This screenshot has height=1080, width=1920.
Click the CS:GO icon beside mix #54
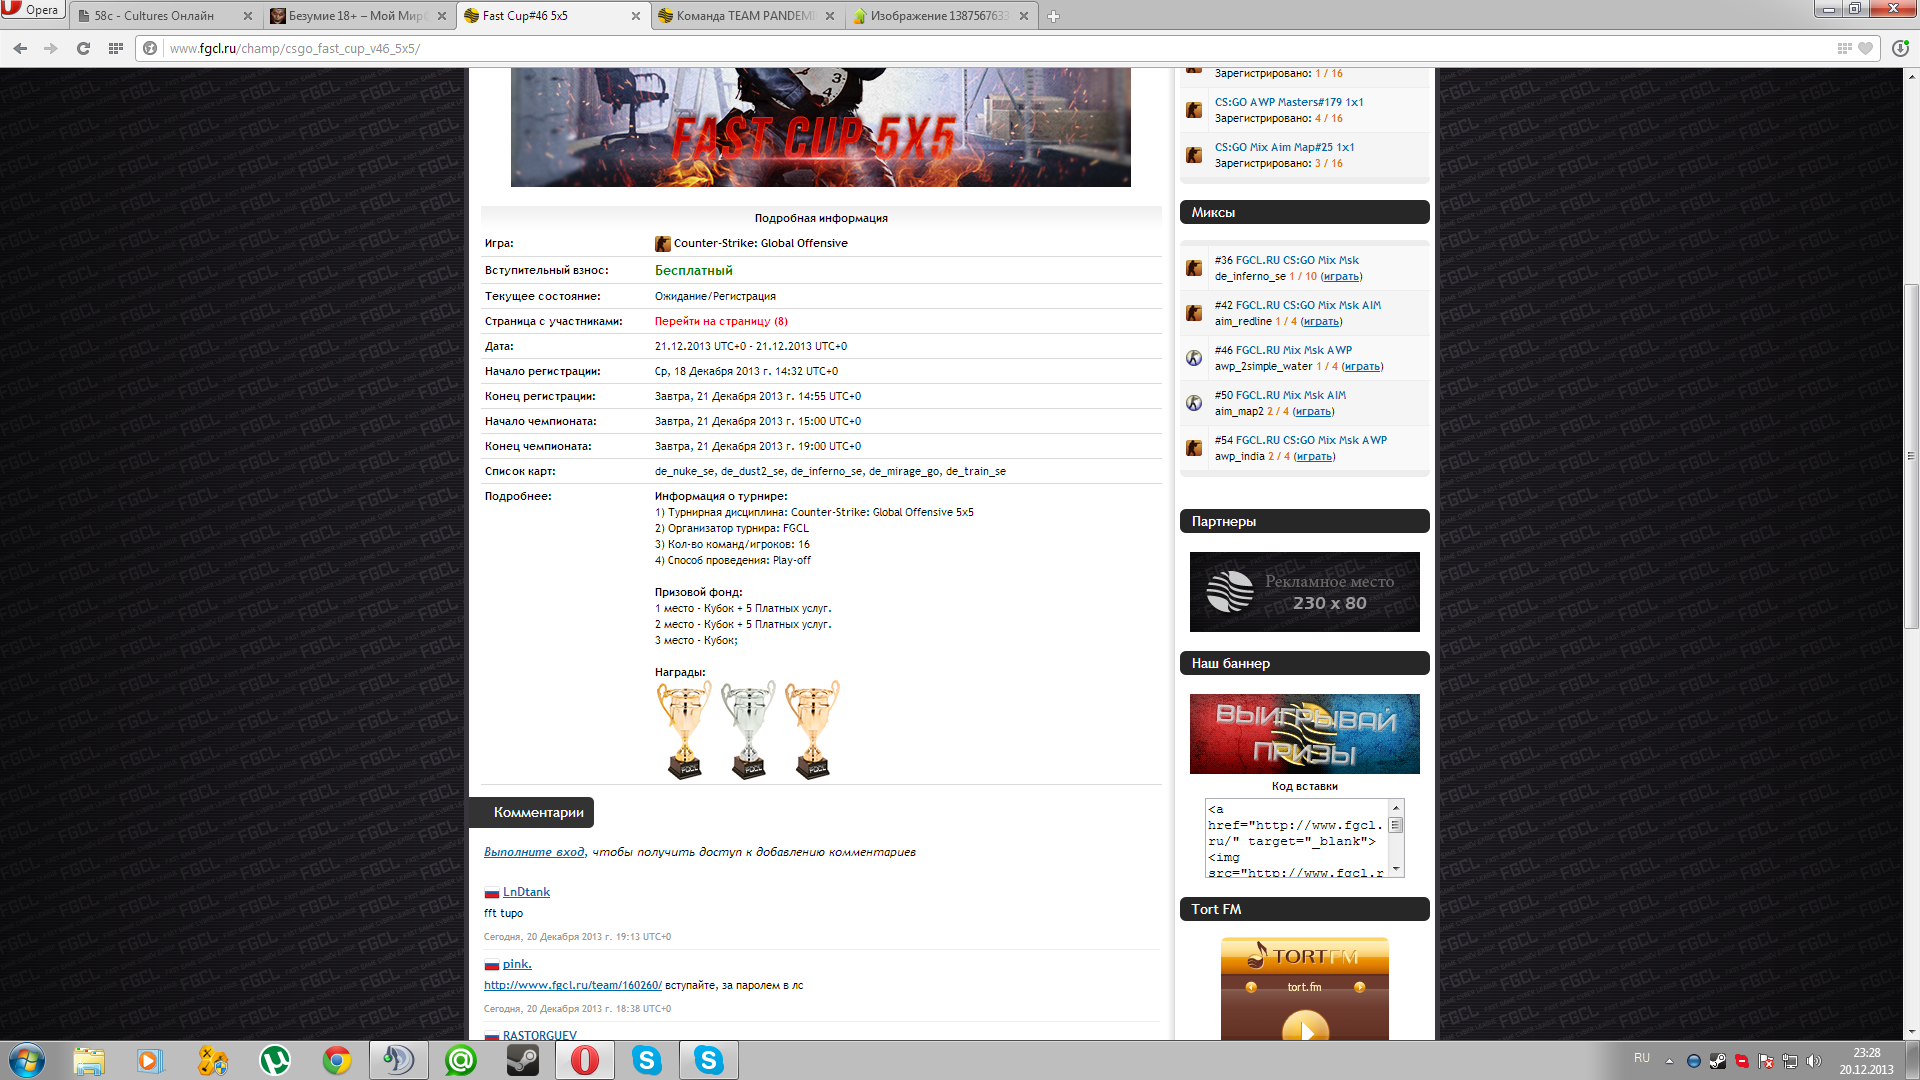(x=1194, y=448)
